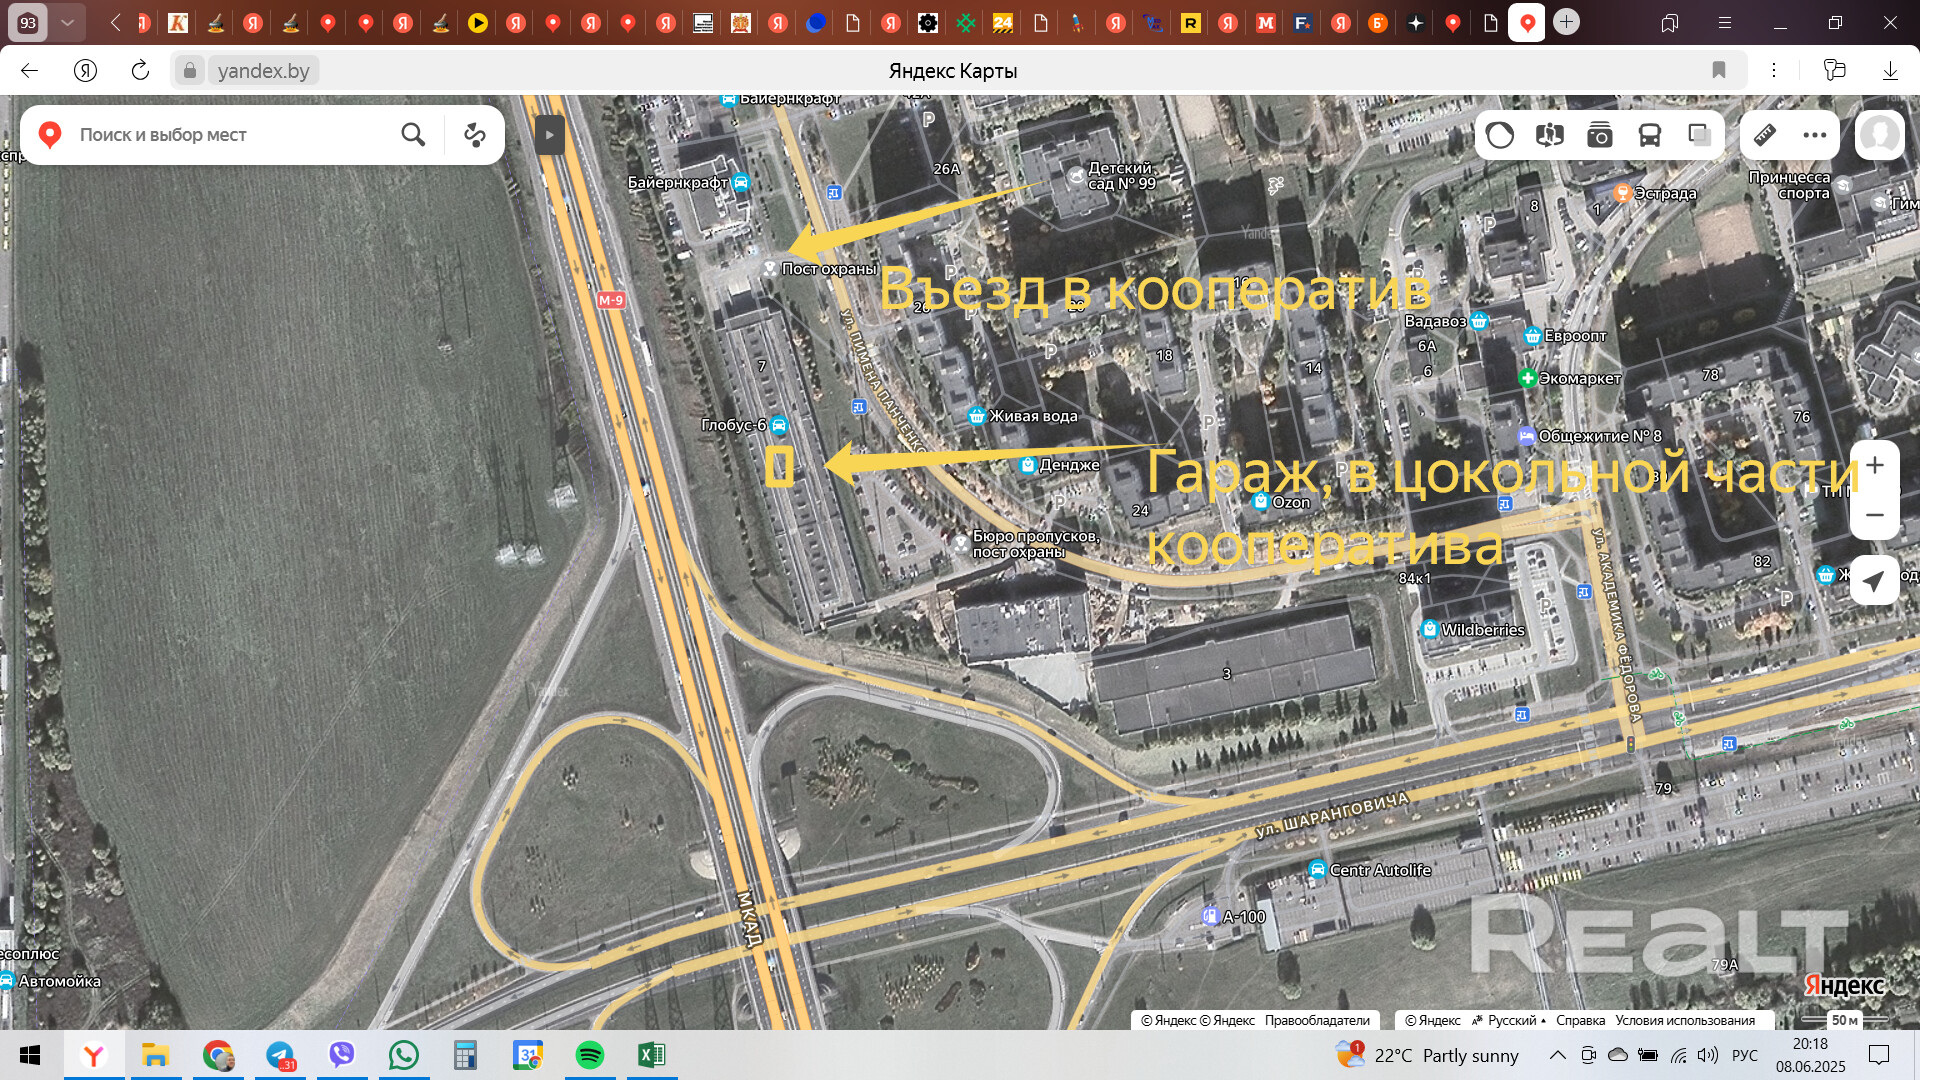Open the user profile avatar
Viewport: 1952px width, 1080px height.
pyautogui.click(x=1879, y=135)
